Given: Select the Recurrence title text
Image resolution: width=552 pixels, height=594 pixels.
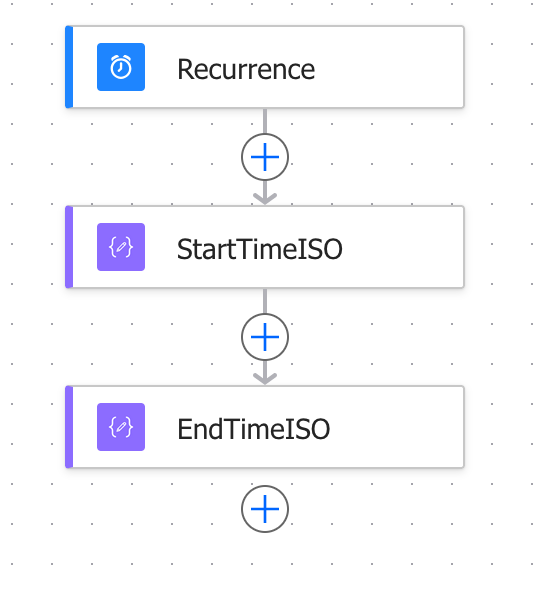Looking at the screenshot, I should click(x=246, y=69).
